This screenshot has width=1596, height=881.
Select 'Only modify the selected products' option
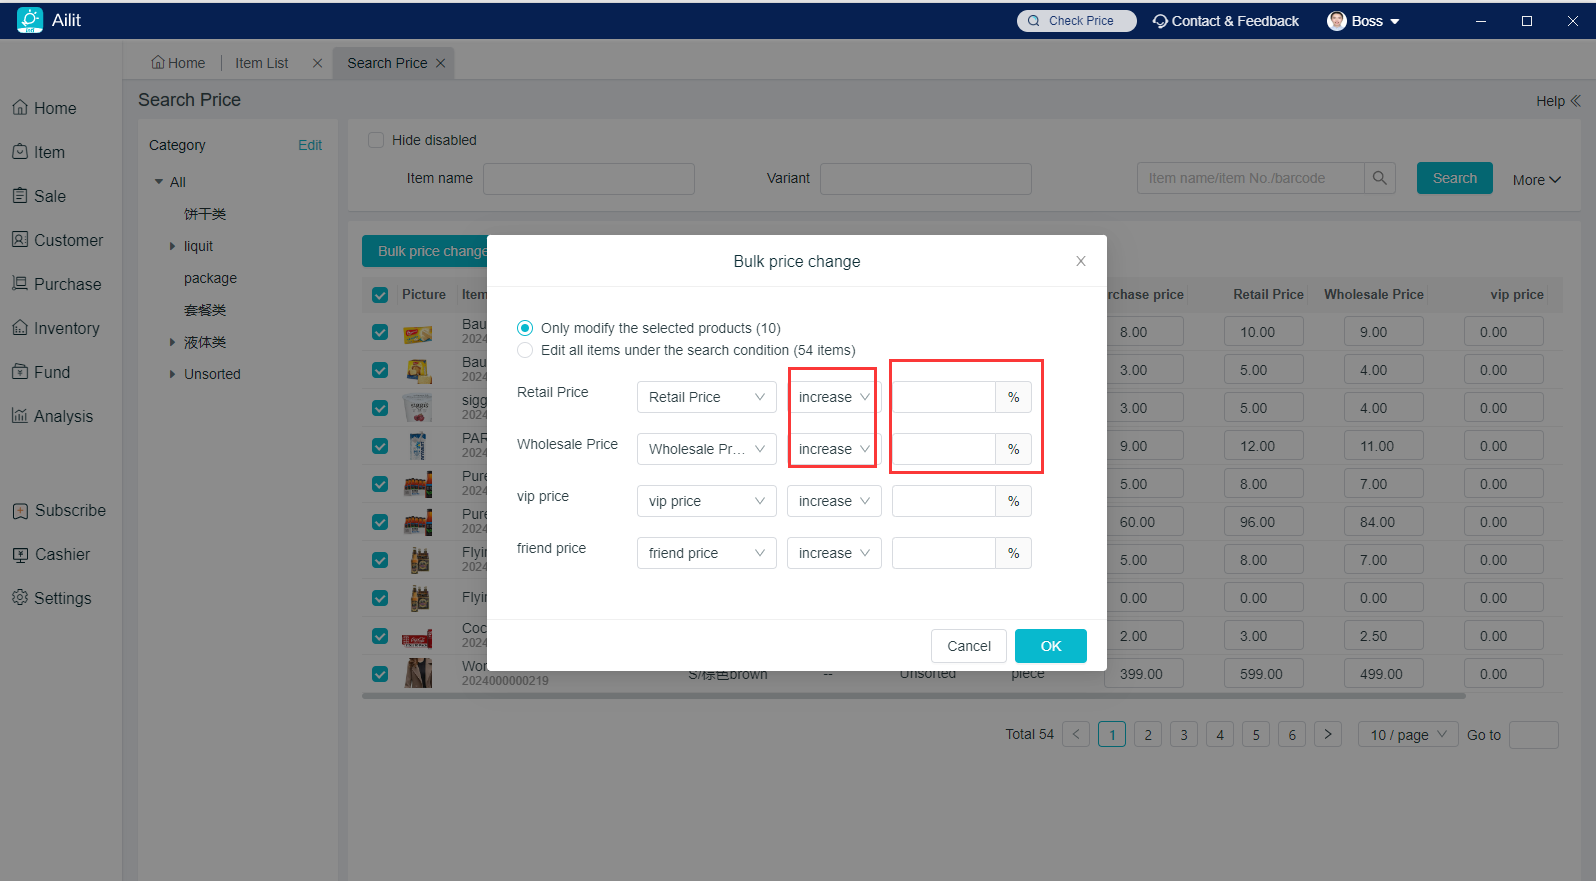[x=525, y=328]
